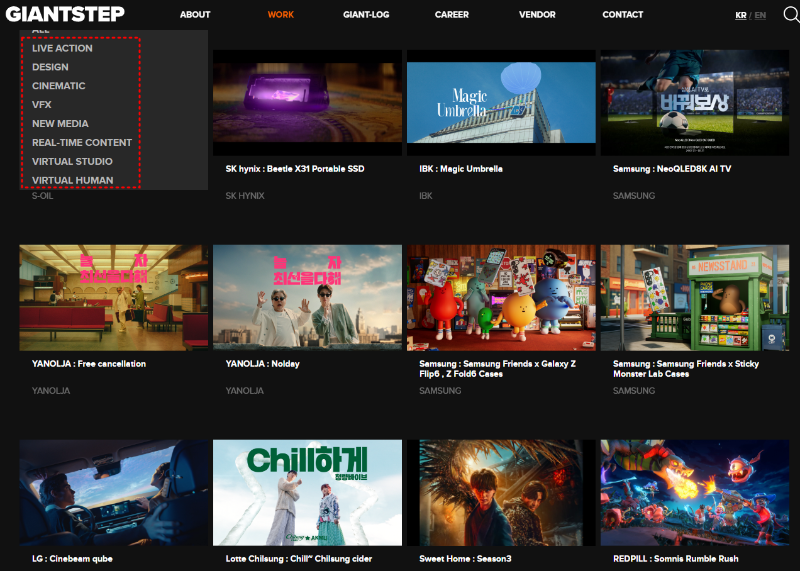Click 'SAMSUNG' label under Sticky Monster Lab

(x=634, y=391)
